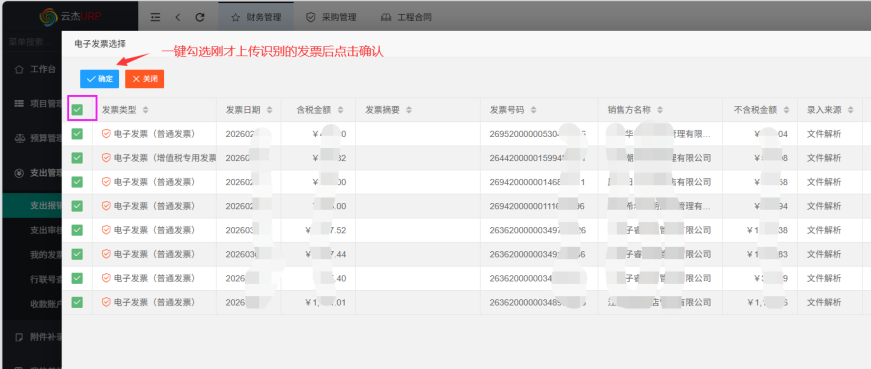Click verified shield icon on invoice 2695200000053 row
Screen dimensions: 871x369
click(x=106, y=134)
